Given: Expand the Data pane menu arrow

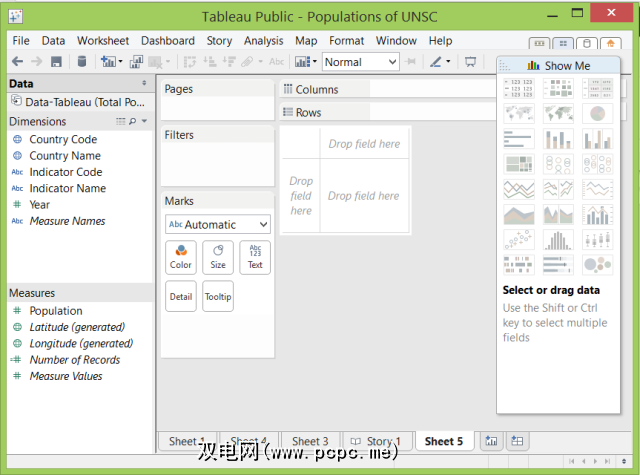Looking at the screenshot, I should pos(144,83).
